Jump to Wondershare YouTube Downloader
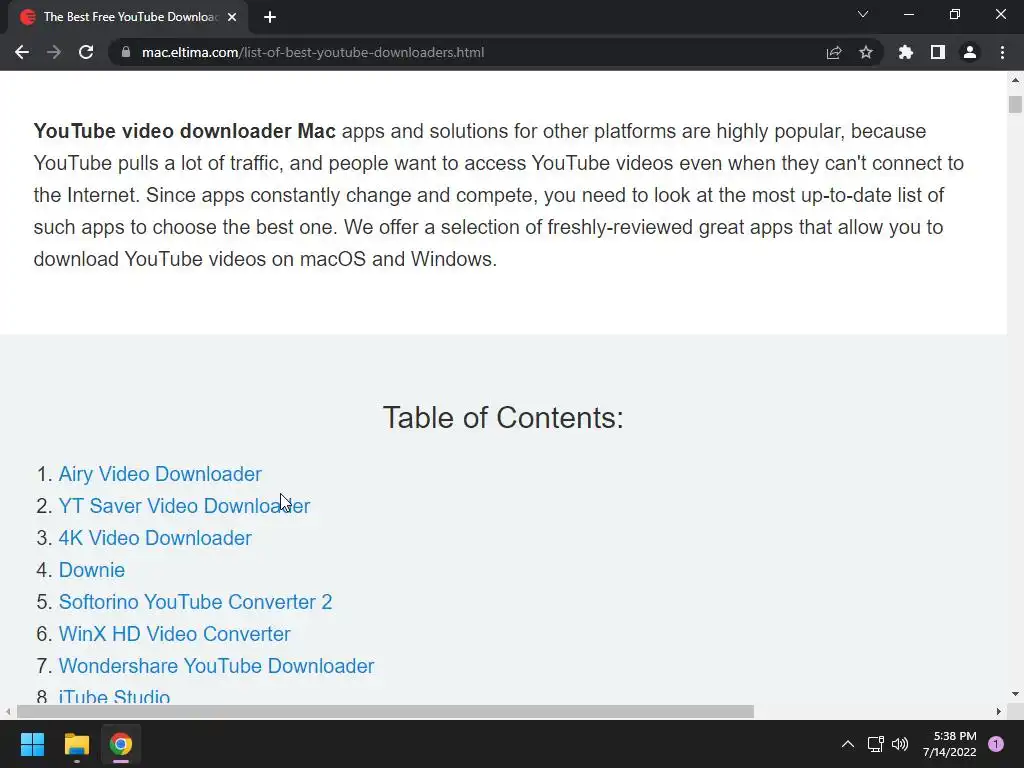 tap(216, 666)
